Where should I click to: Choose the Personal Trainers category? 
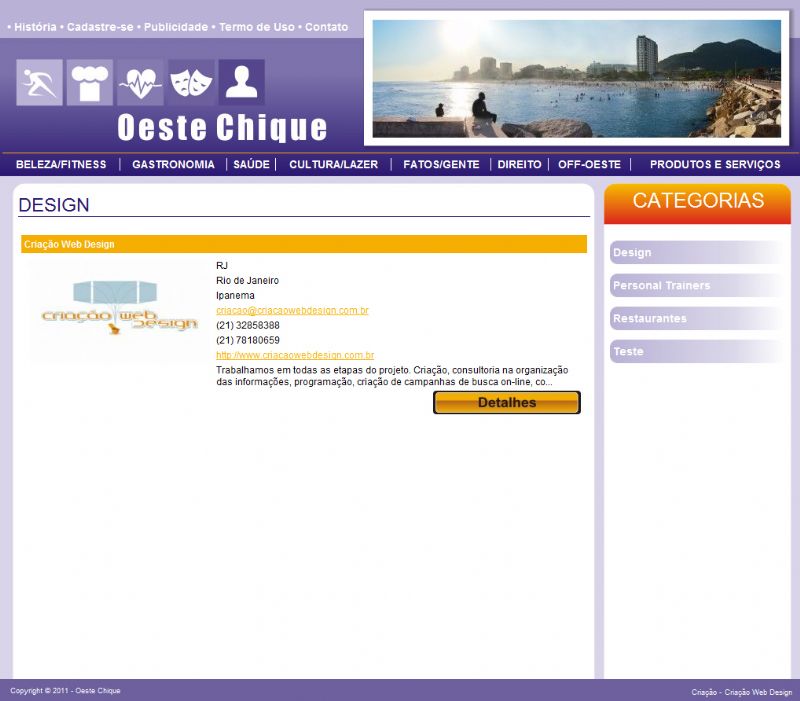pyautogui.click(x=697, y=286)
